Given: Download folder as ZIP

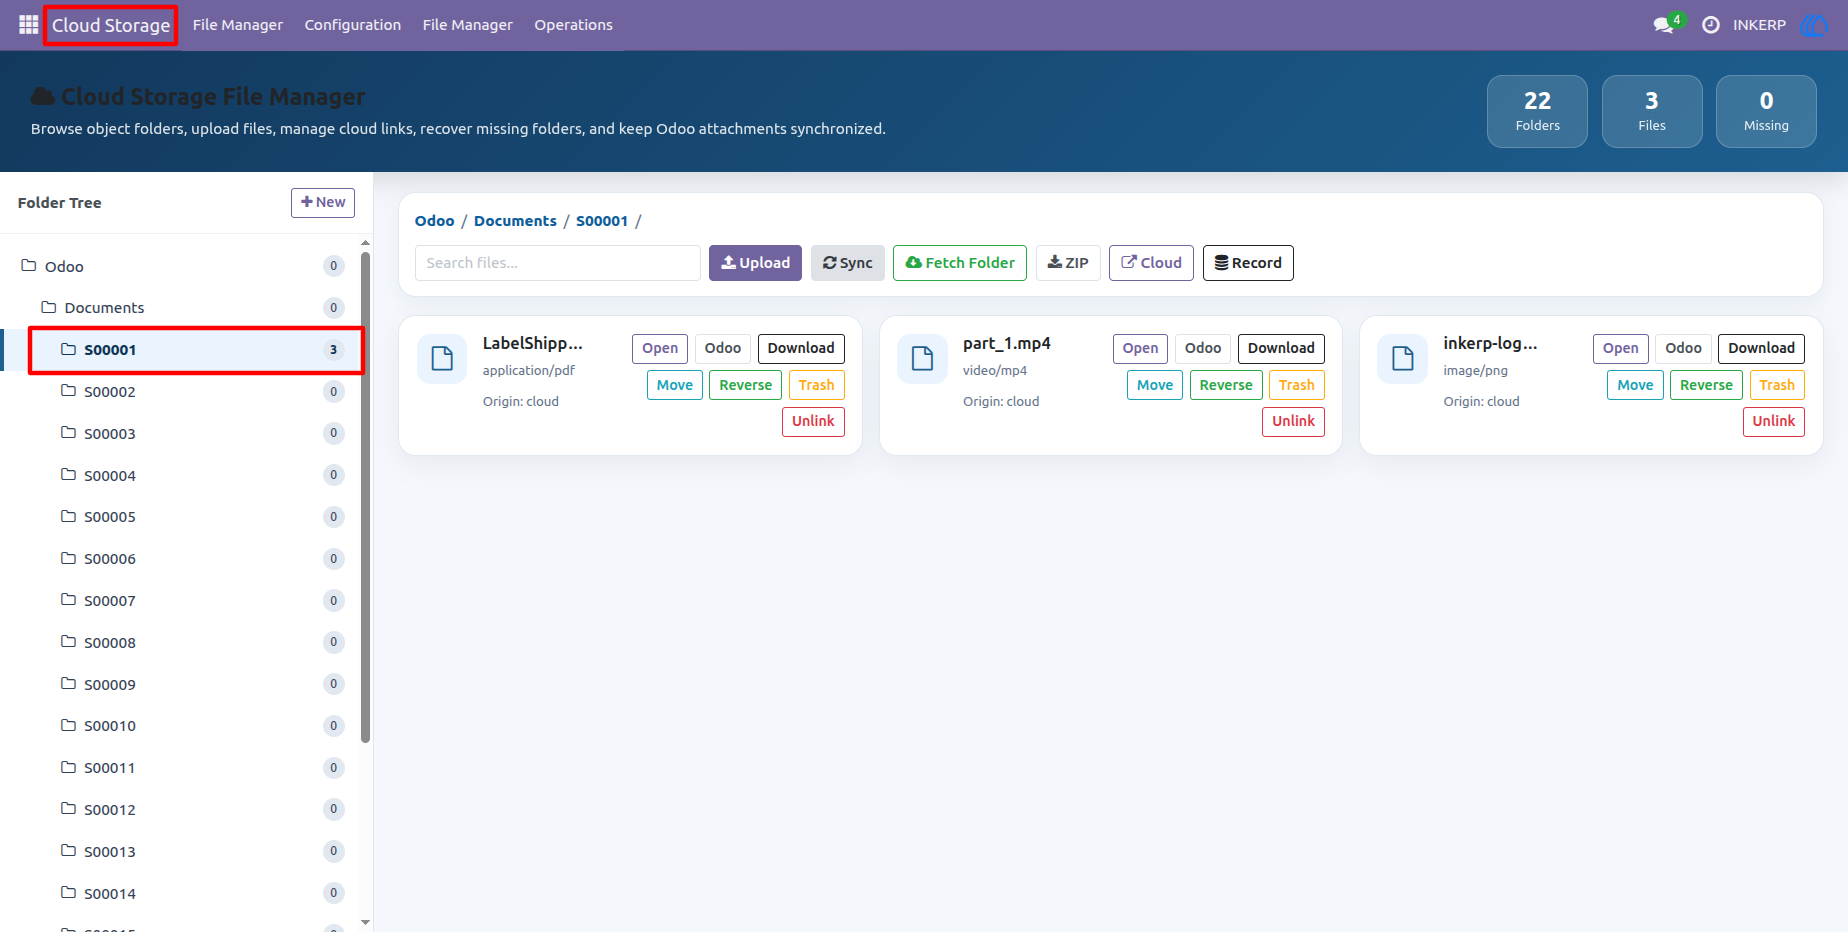Looking at the screenshot, I should coord(1068,263).
